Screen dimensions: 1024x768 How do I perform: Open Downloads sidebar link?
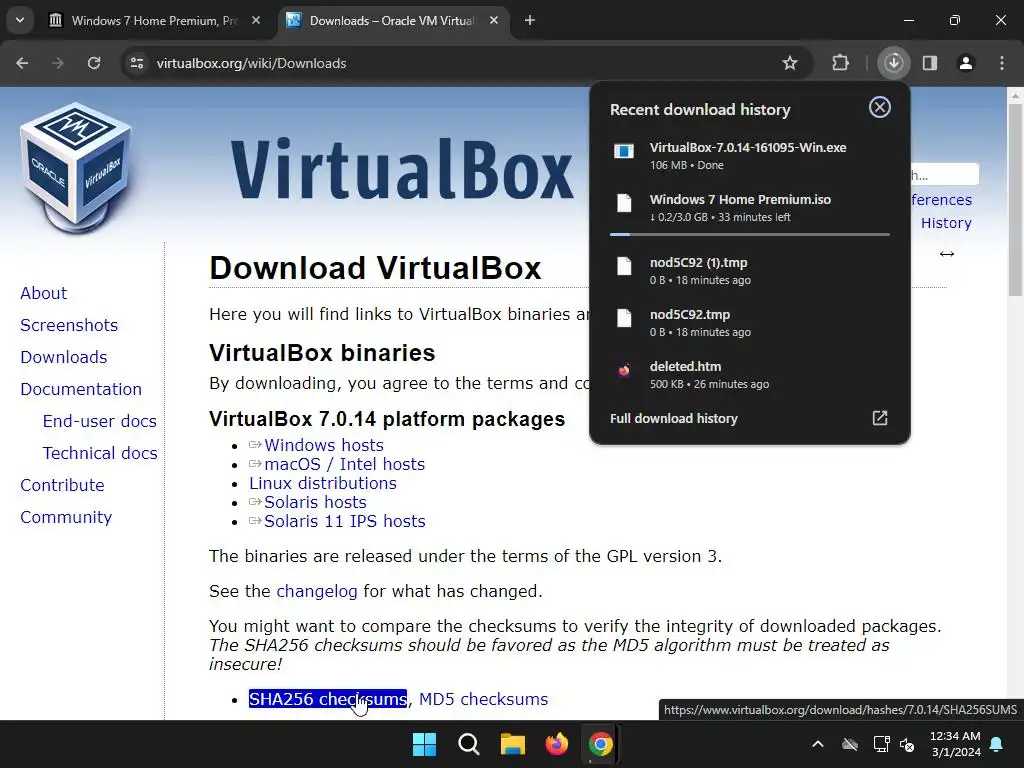click(x=64, y=357)
